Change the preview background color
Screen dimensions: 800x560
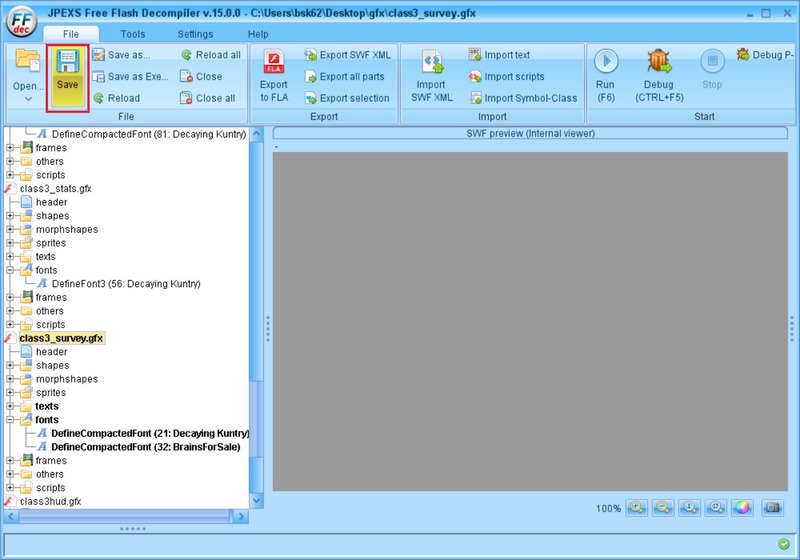click(x=742, y=507)
